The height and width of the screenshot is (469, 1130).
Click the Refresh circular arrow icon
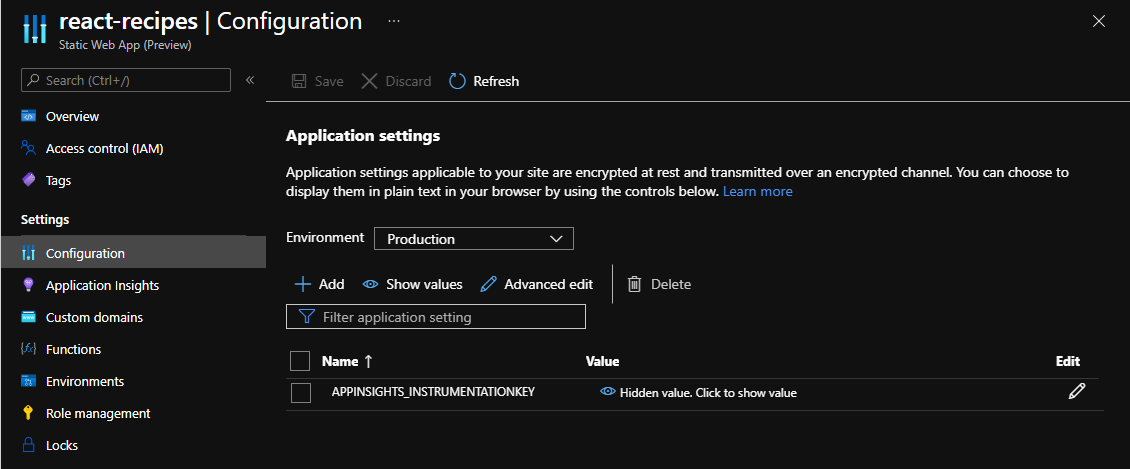click(x=458, y=81)
